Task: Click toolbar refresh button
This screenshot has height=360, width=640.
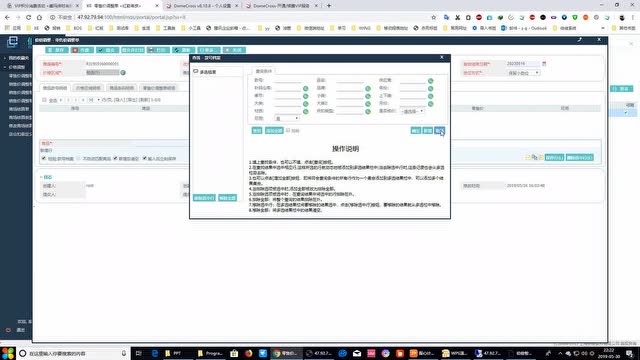Action: pyautogui.click(x=183, y=50)
